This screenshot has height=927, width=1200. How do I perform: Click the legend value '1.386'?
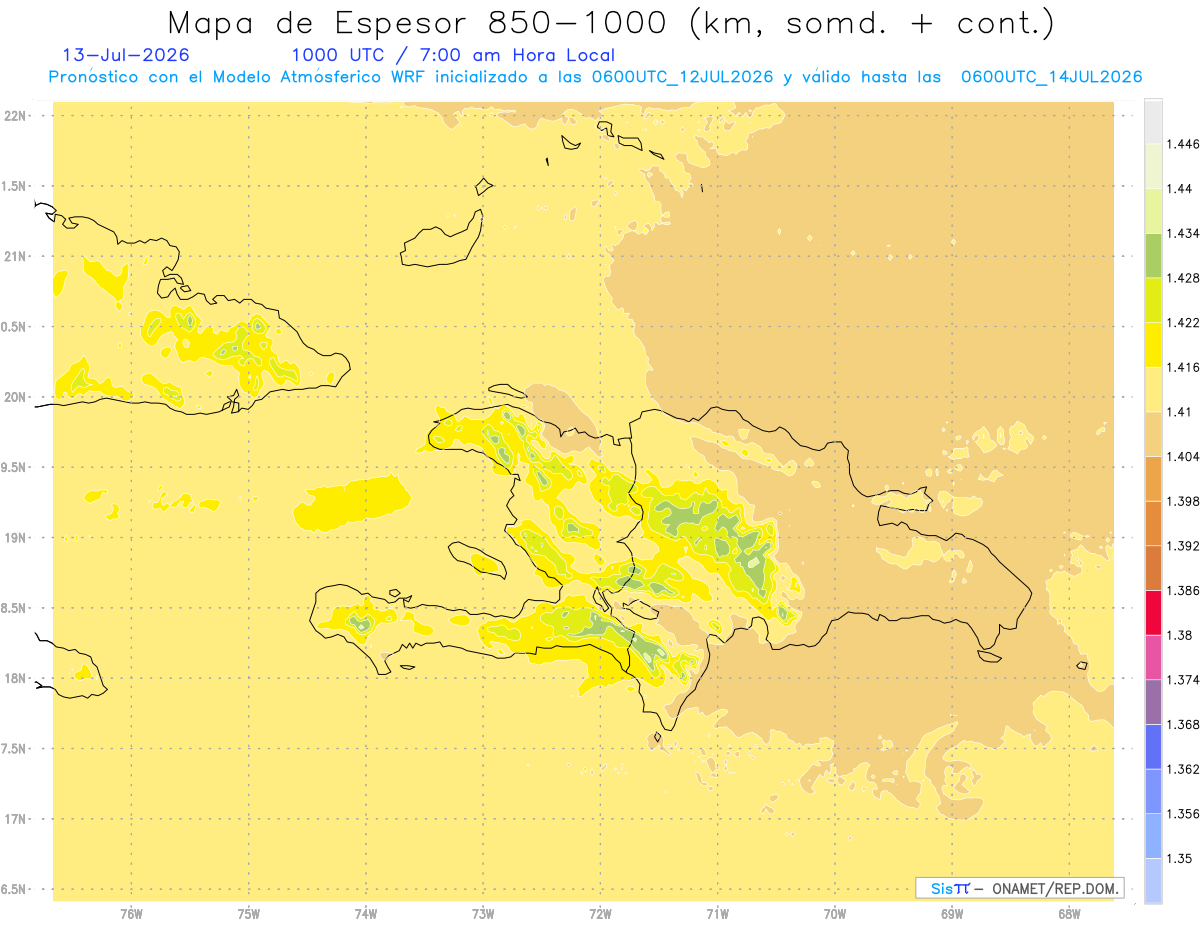pos(1183,590)
